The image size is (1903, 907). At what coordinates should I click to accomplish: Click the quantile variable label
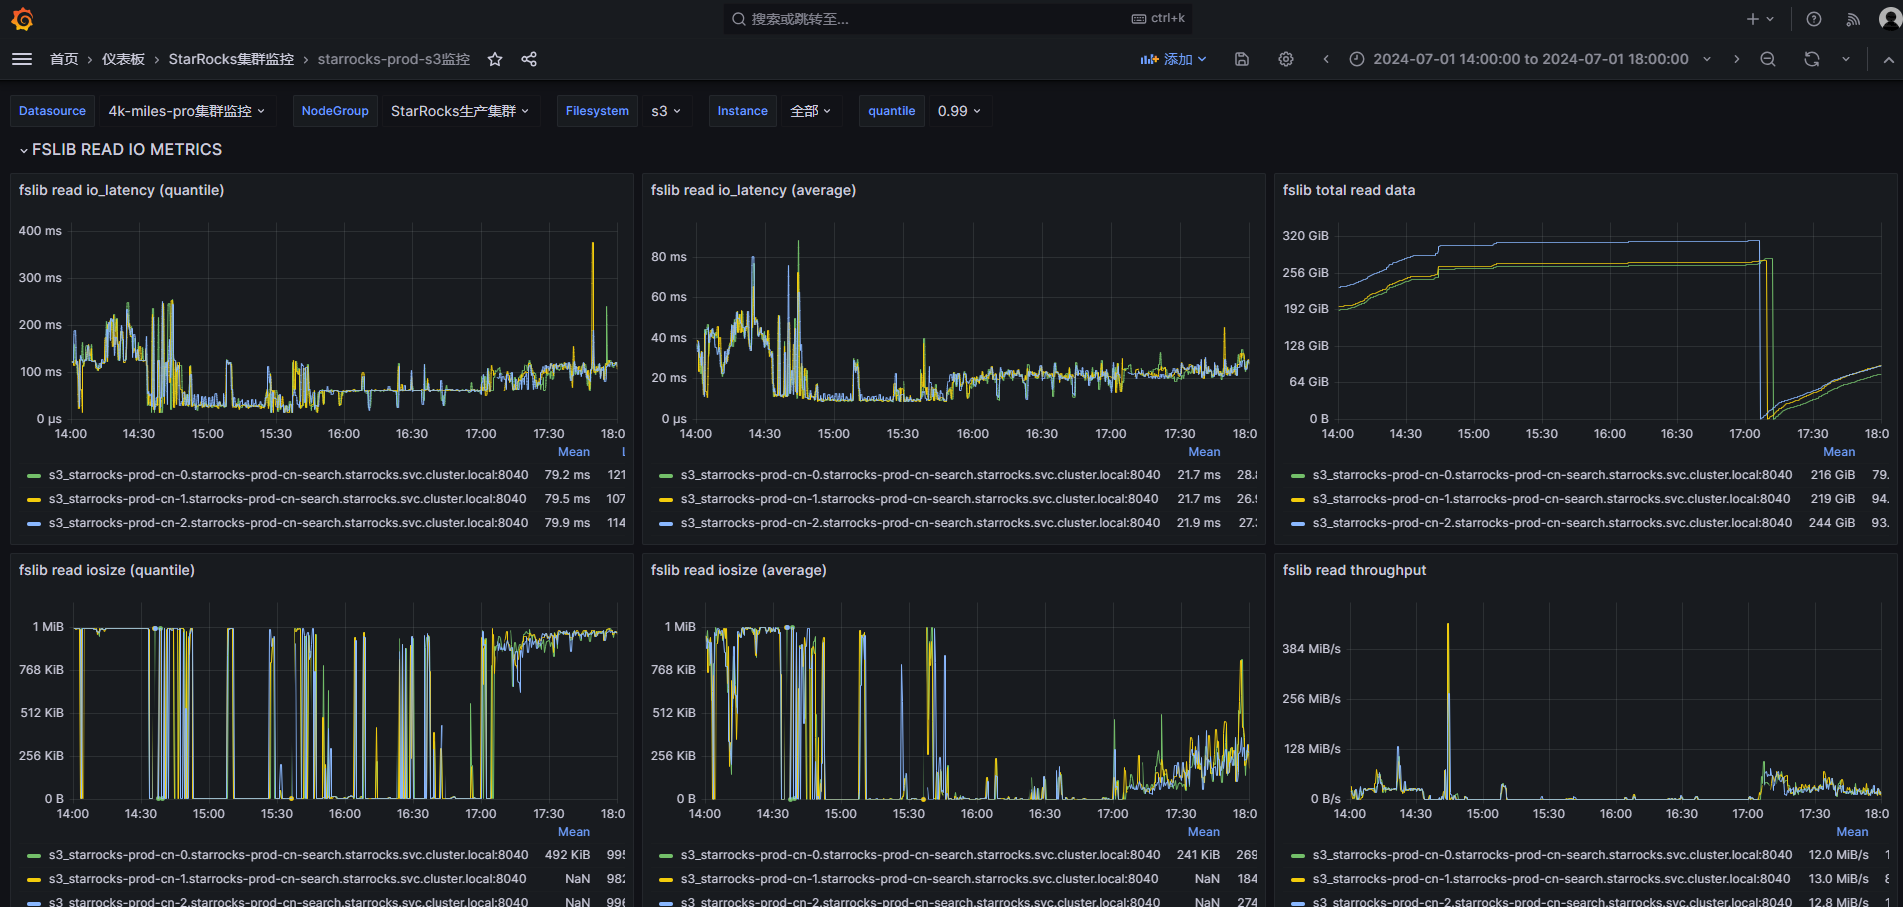pyautogui.click(x=891, y=111)
